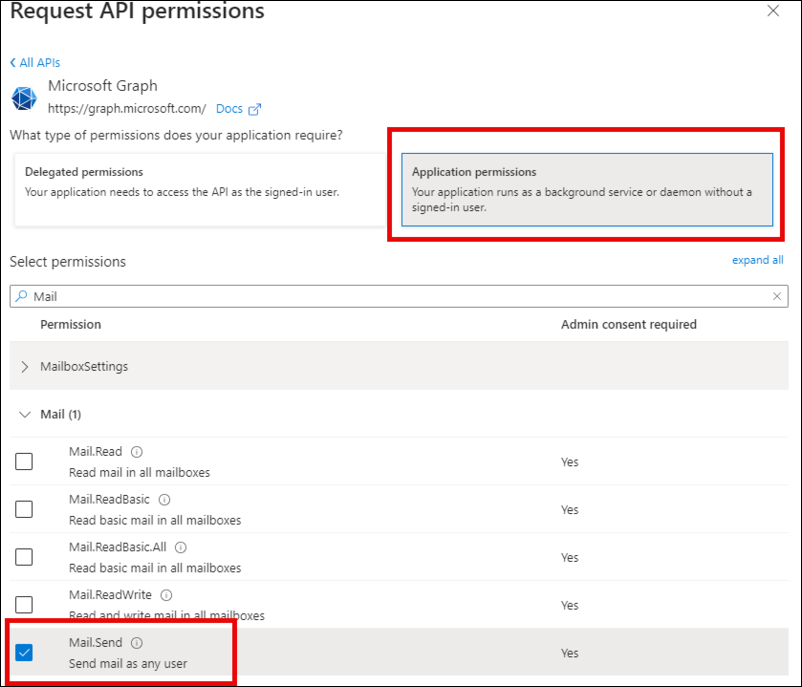Click the info icon beside Mail.ReadBasic
The width and height of the screenshot is (802, 687).
pyautogui.click(x=164, y=500)
